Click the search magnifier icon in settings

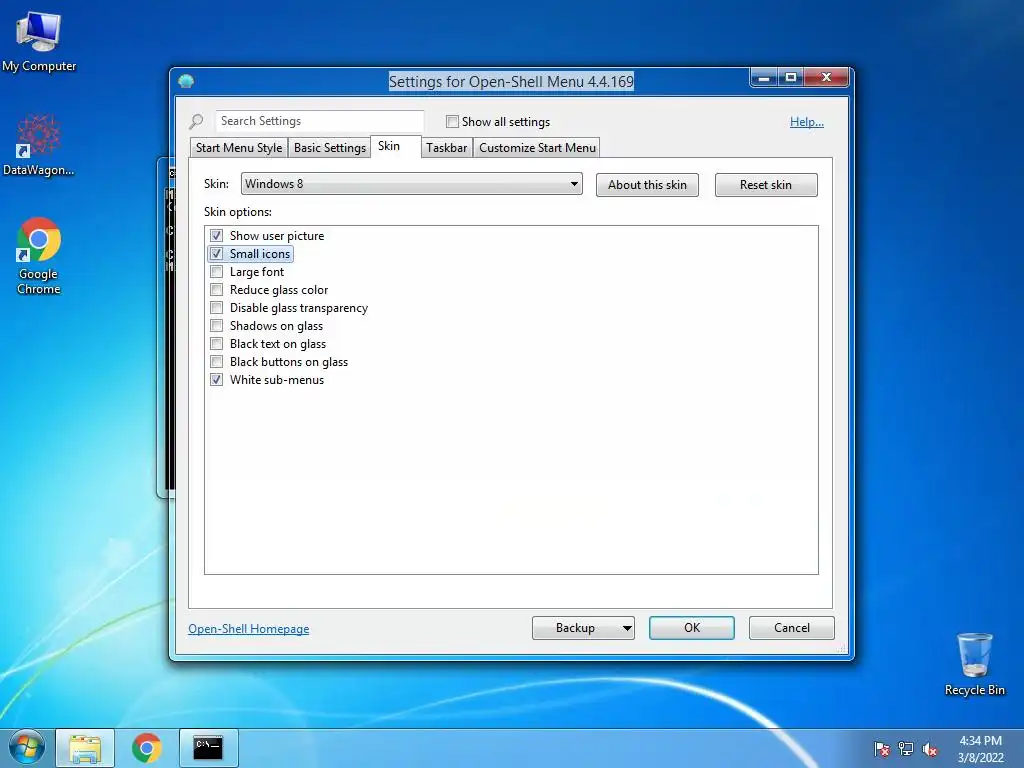tap(196, 121)
